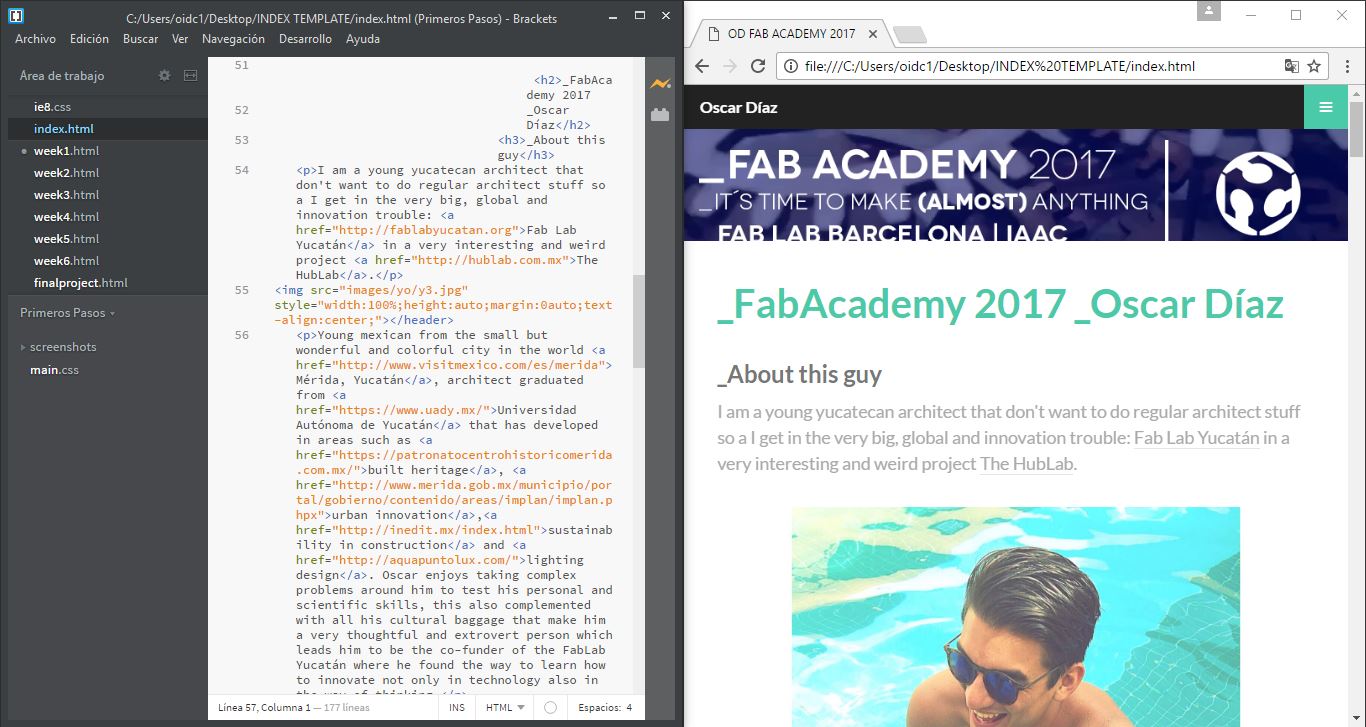The width and height of the screenshot is (1366, 727).
Task: Open a new Chrome tab
Action: 909,35
